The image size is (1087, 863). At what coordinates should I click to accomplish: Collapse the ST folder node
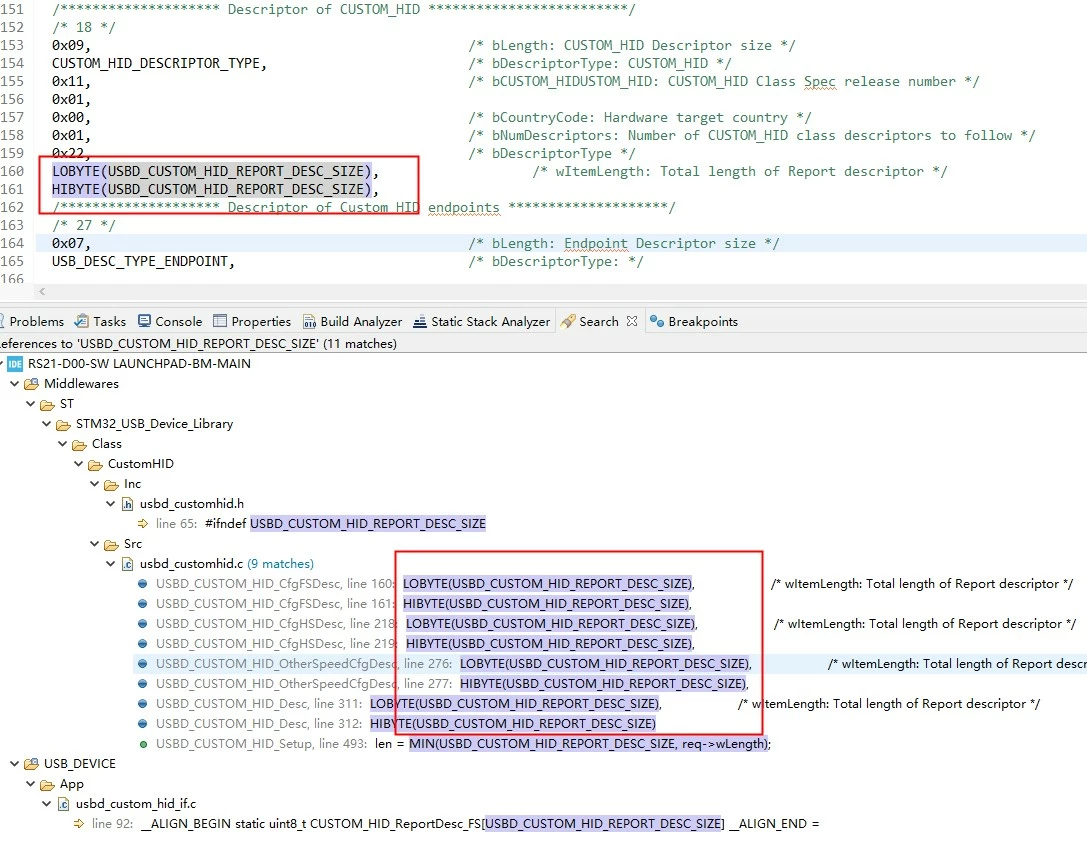30,403
